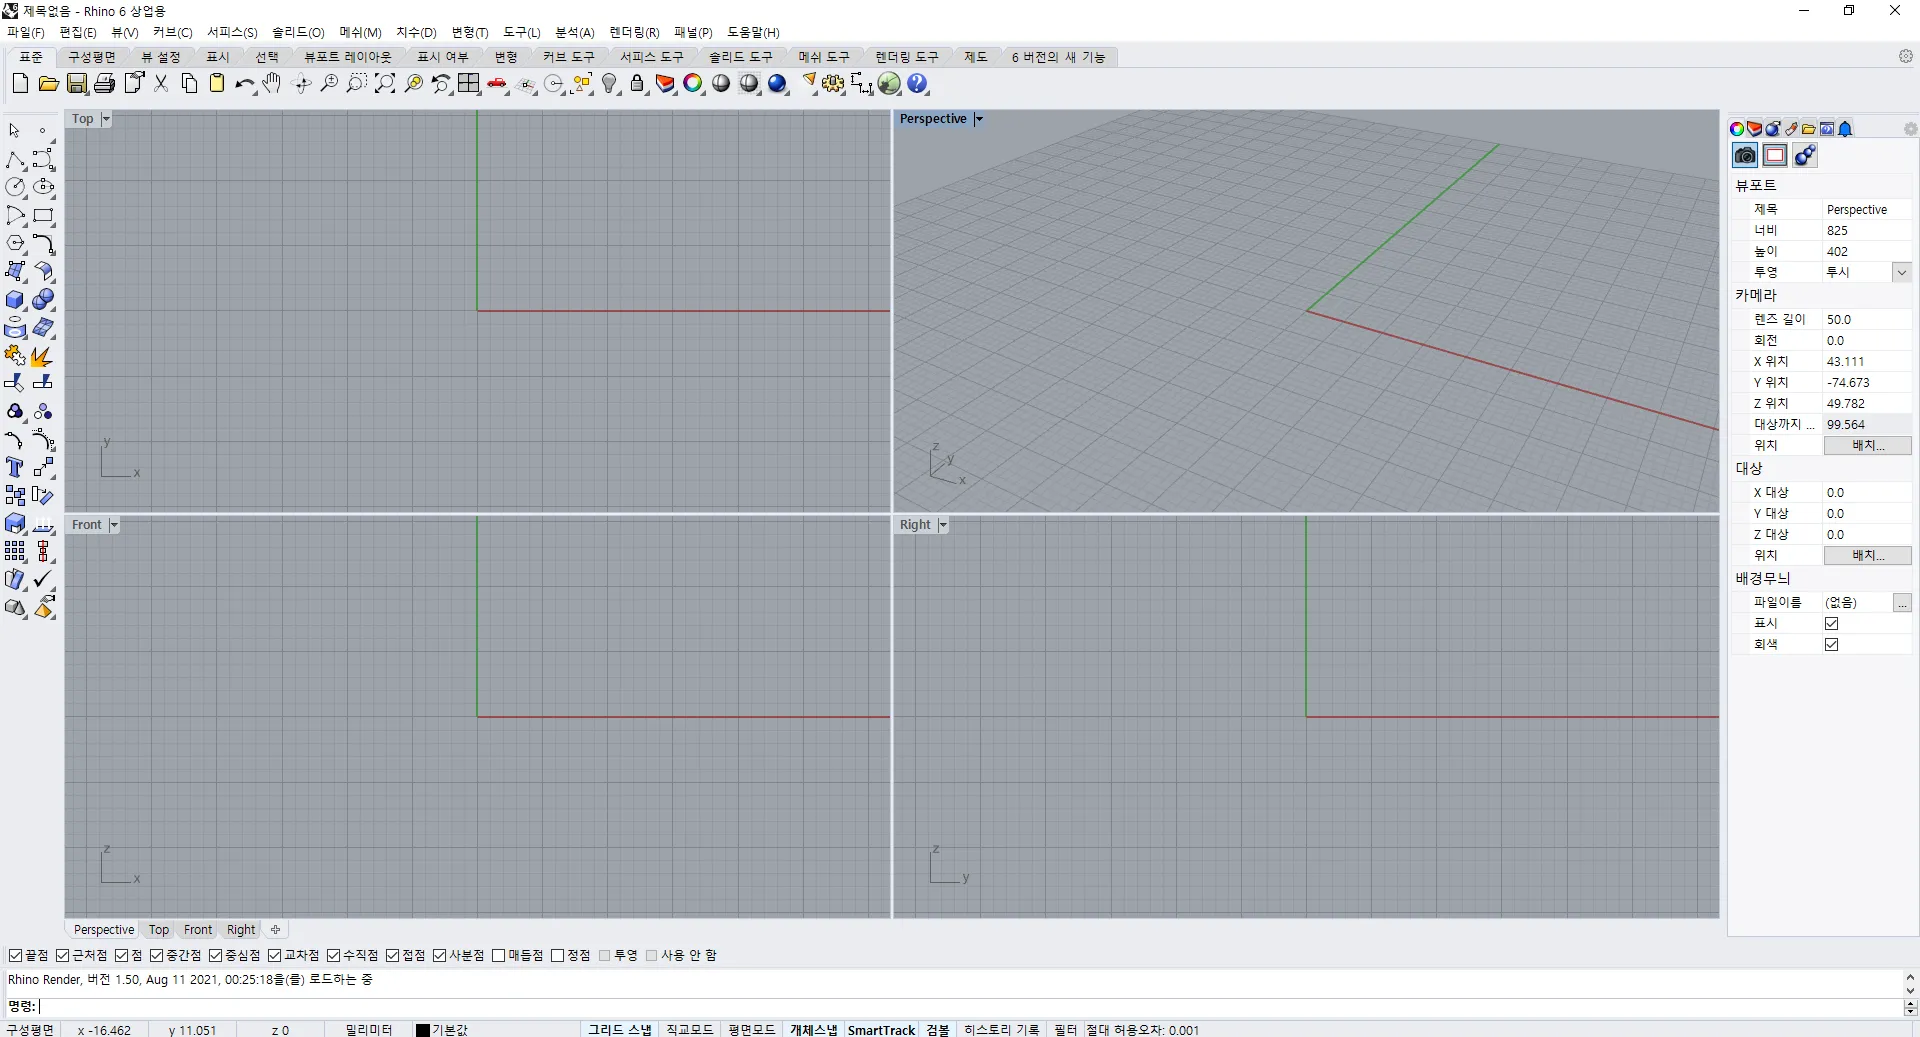The width and height of the screenshot is (1920, 1037).
Task: Toggle 그리드 스냅 in status bar
Action: pos(619,1029)
